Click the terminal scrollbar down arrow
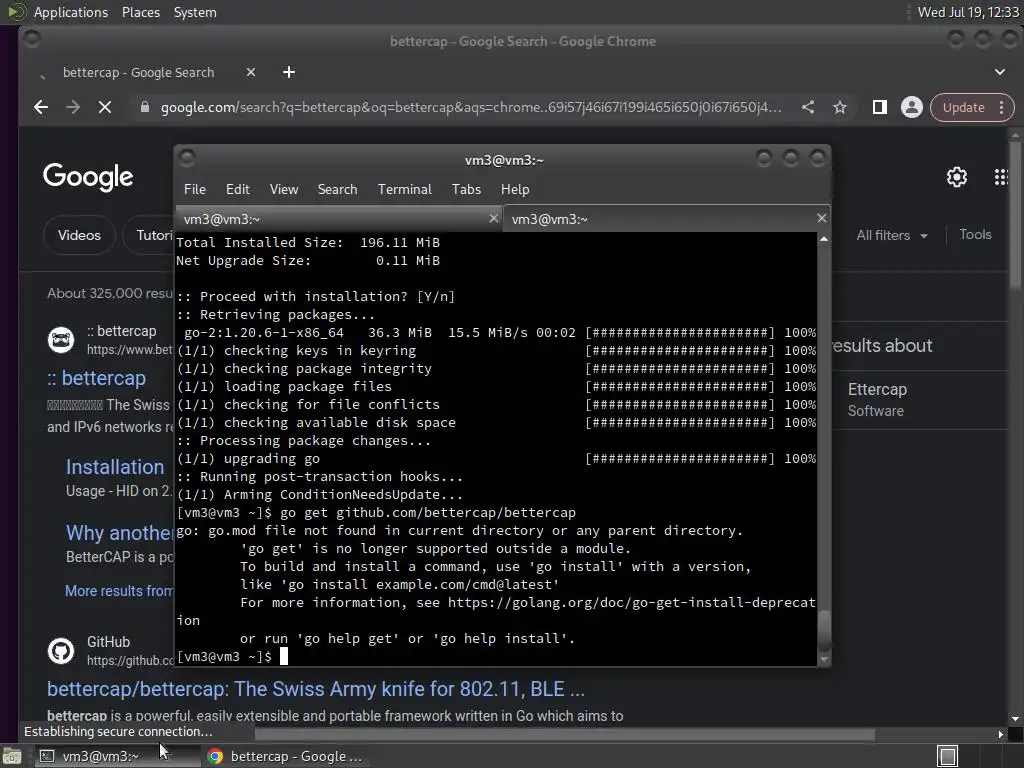The image size is (1024, 768). click(824, 660)
